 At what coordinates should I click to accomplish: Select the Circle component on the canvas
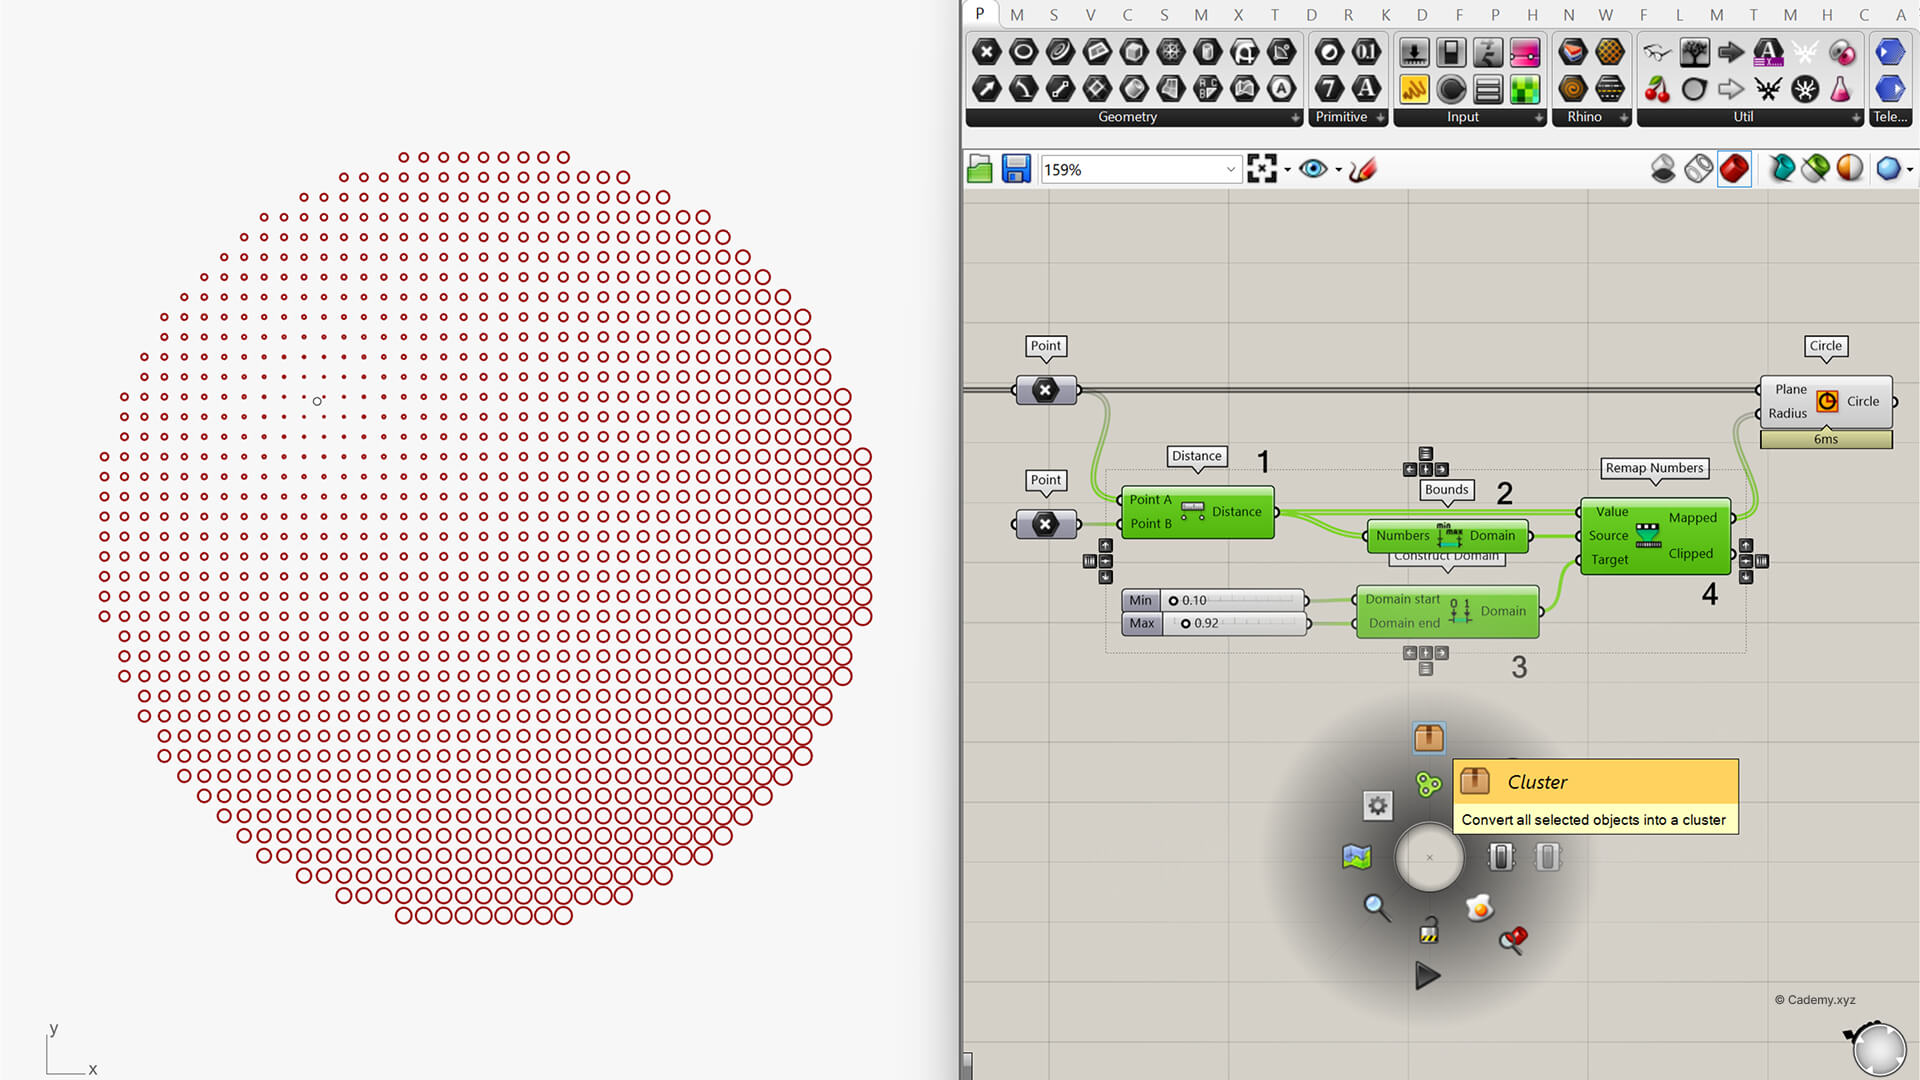1827,402
